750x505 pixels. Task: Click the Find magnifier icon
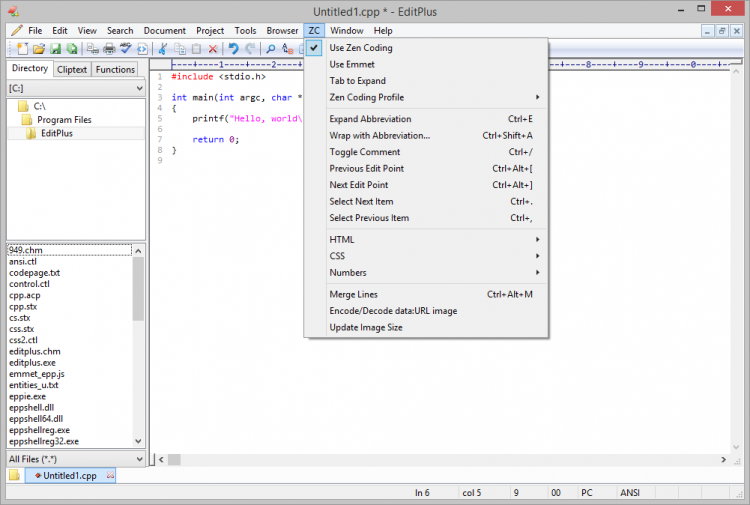[270, 48]
